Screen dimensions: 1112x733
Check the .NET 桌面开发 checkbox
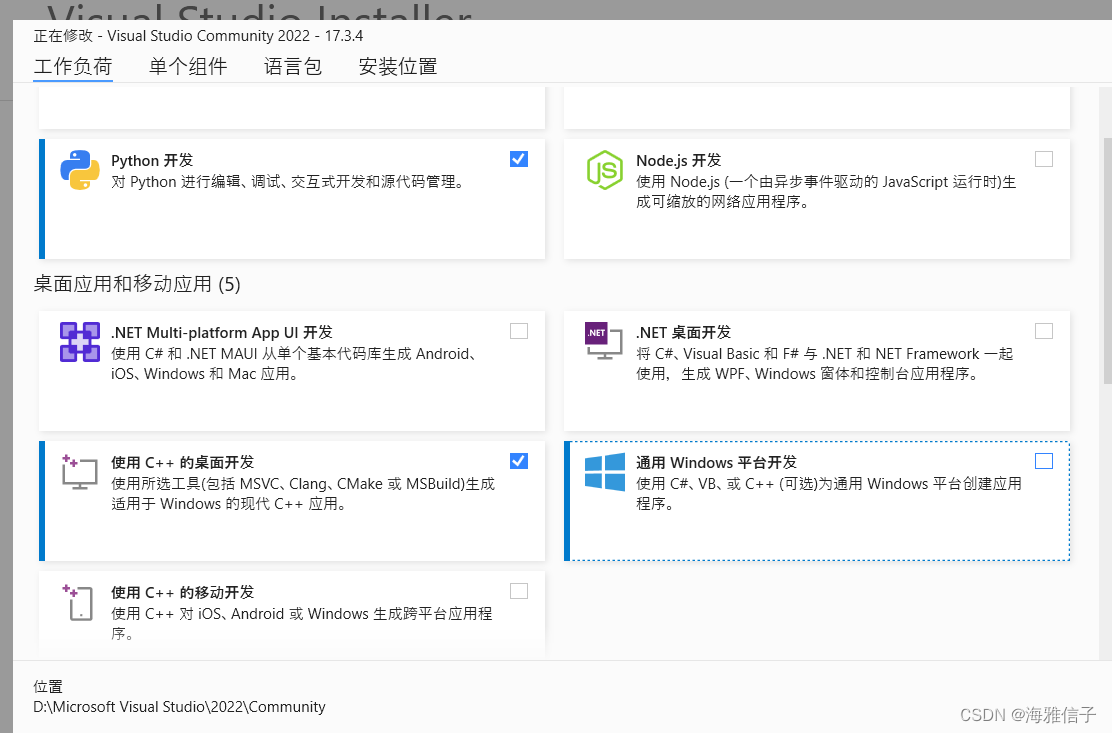pos(1044,331)
